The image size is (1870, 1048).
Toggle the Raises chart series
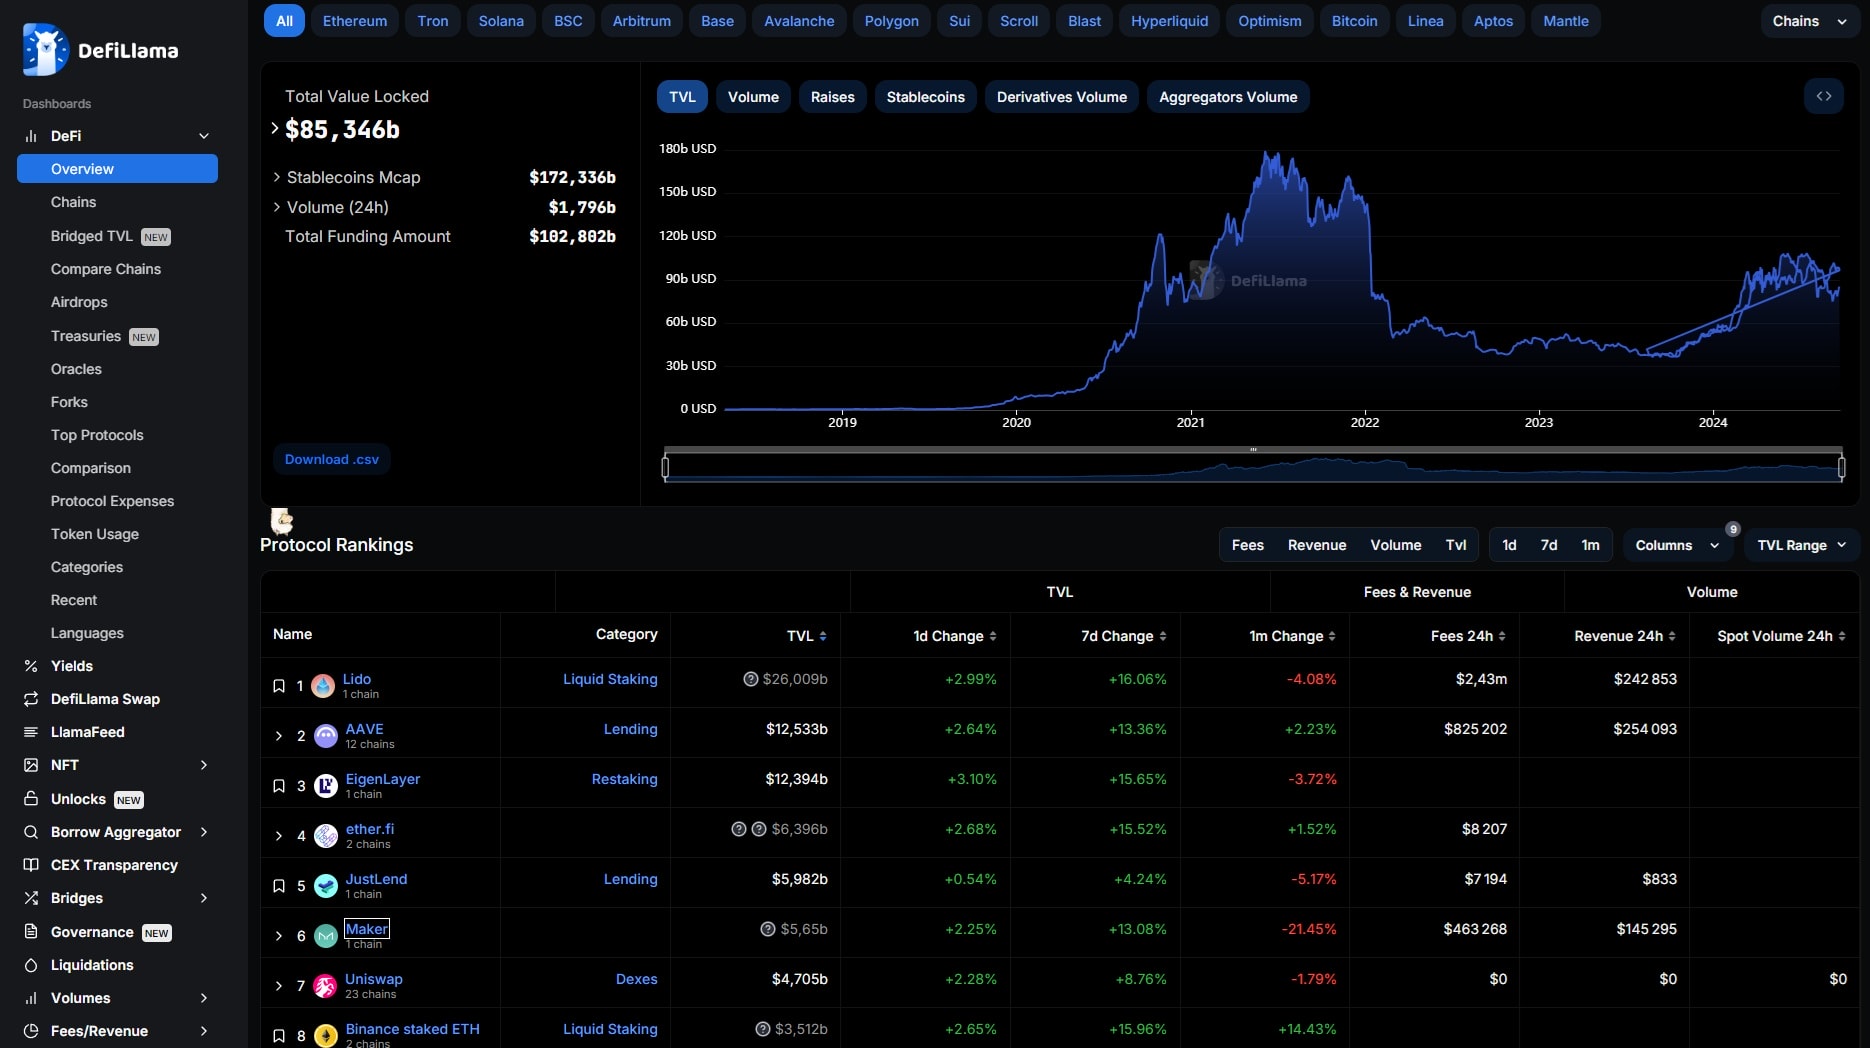833,97
